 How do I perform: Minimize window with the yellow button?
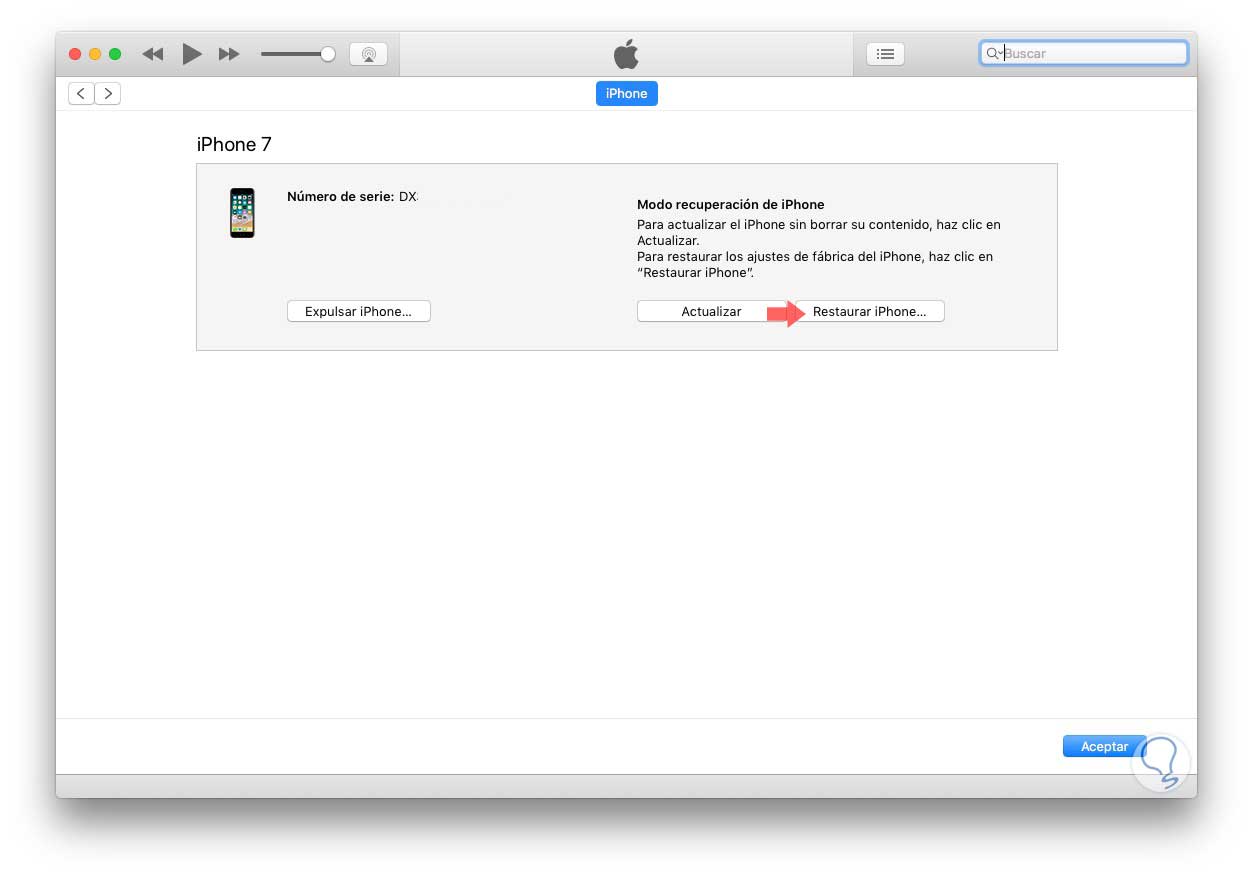95,54
